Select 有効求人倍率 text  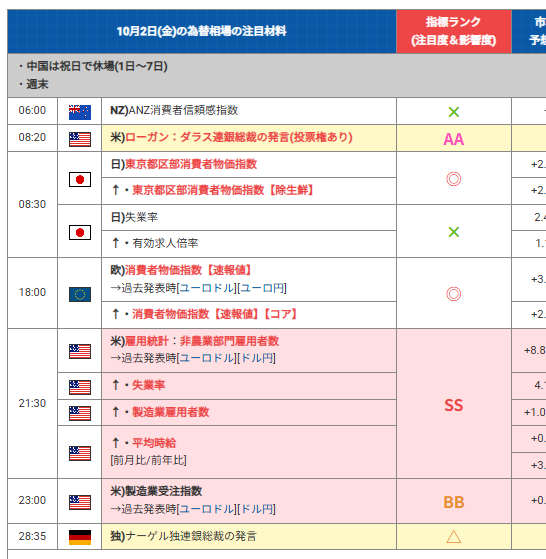(x=165, y=243)
